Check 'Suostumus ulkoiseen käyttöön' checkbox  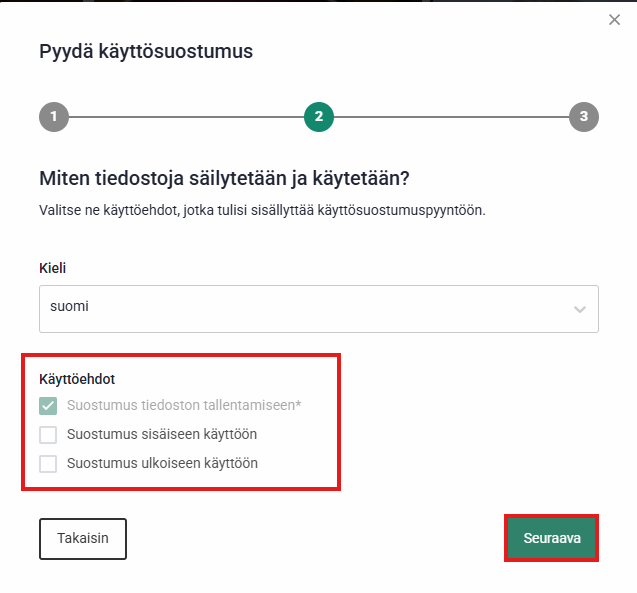48,464
